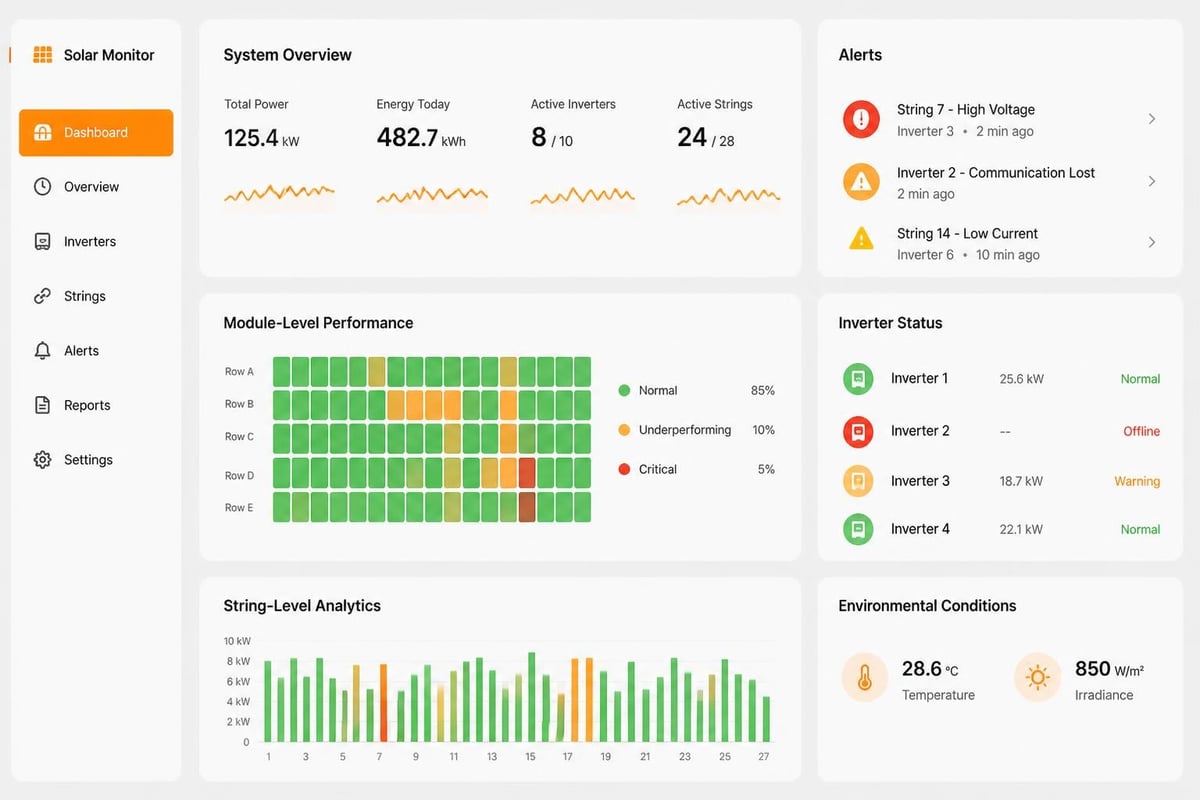Click the String 7 - High Voltage alert title
This screenshot has height=800, width=1200.
click(x=966, y=110)
